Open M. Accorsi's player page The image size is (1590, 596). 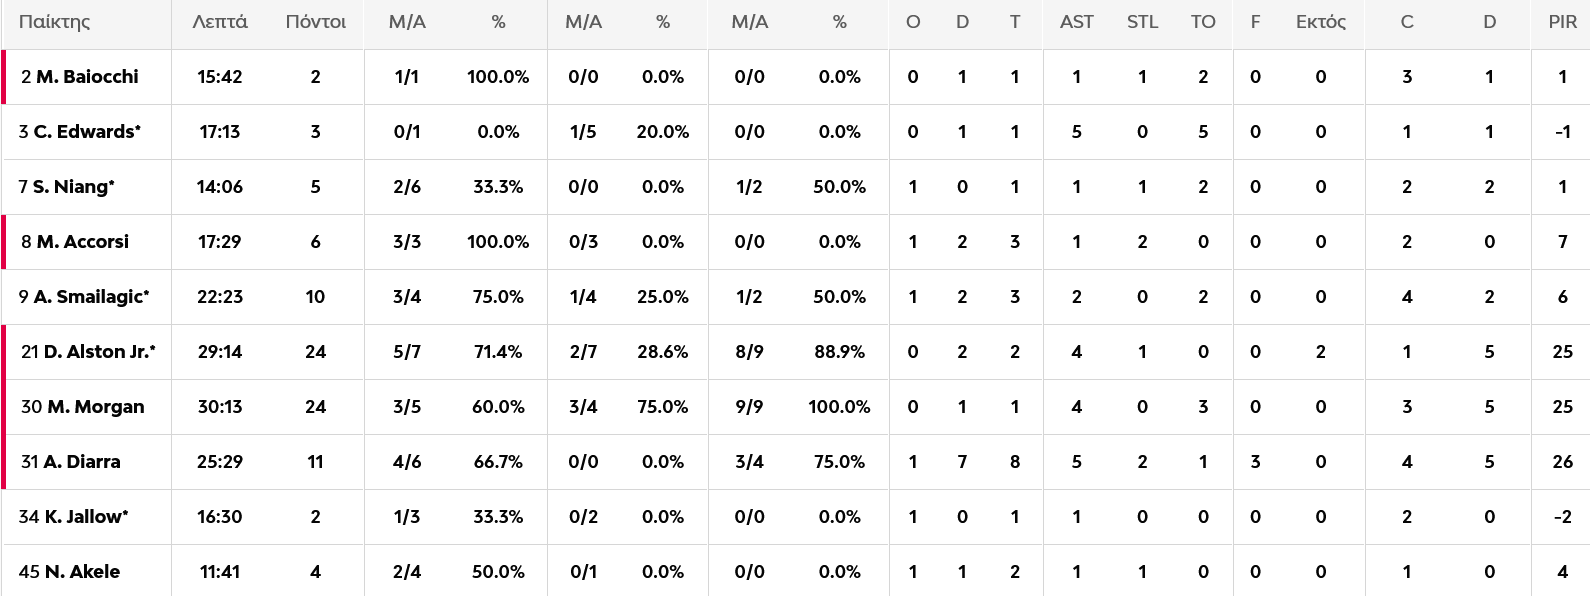pyautogui.click(x=82, y=242)
